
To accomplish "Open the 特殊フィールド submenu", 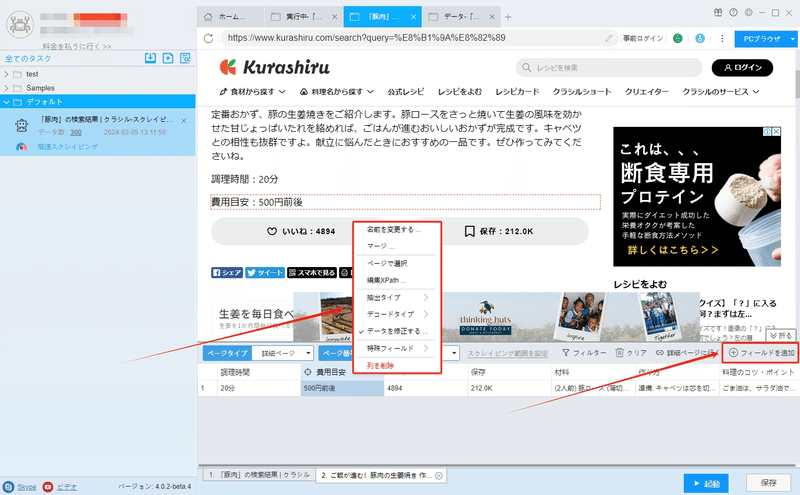I will click(396, 349).
